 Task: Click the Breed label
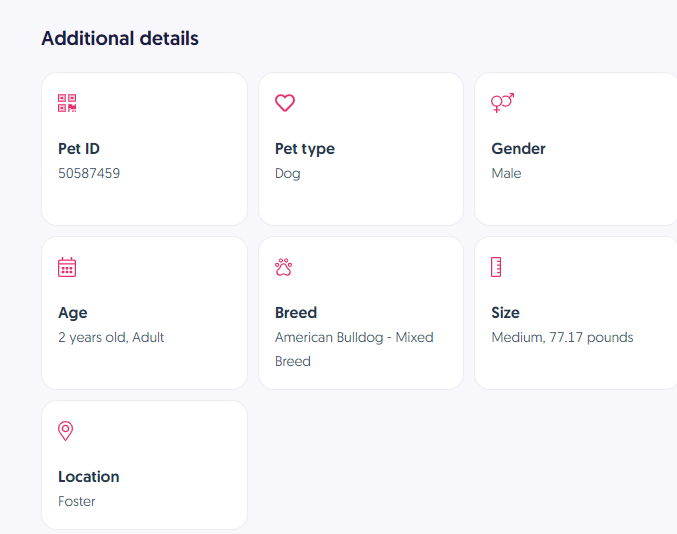[296, 313]
